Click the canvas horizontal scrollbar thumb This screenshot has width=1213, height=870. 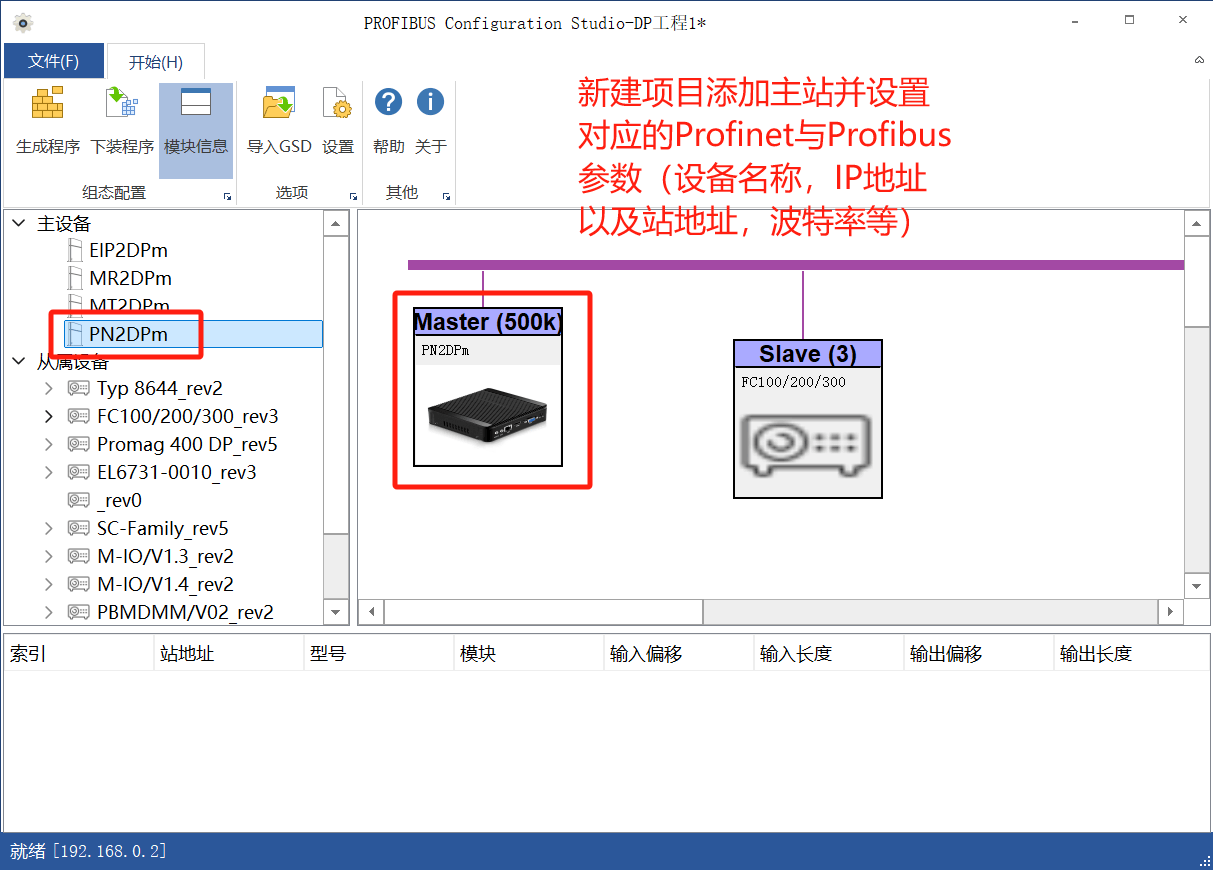point(543,611)
